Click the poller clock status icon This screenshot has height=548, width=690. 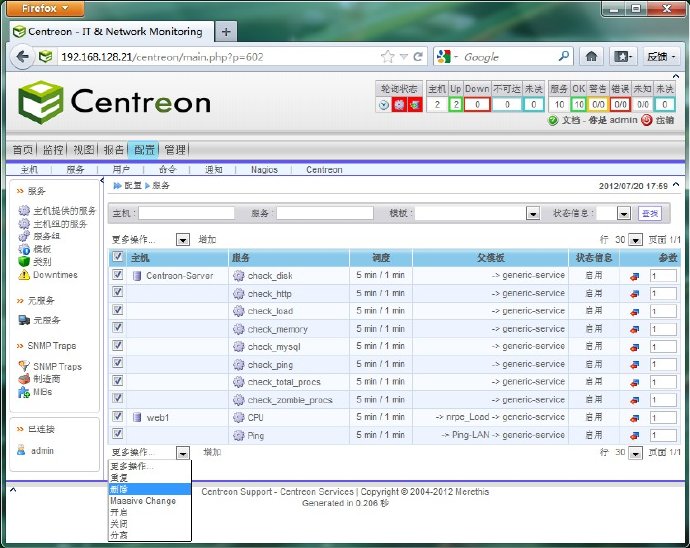pyautogui.click(x=384, y=105)
